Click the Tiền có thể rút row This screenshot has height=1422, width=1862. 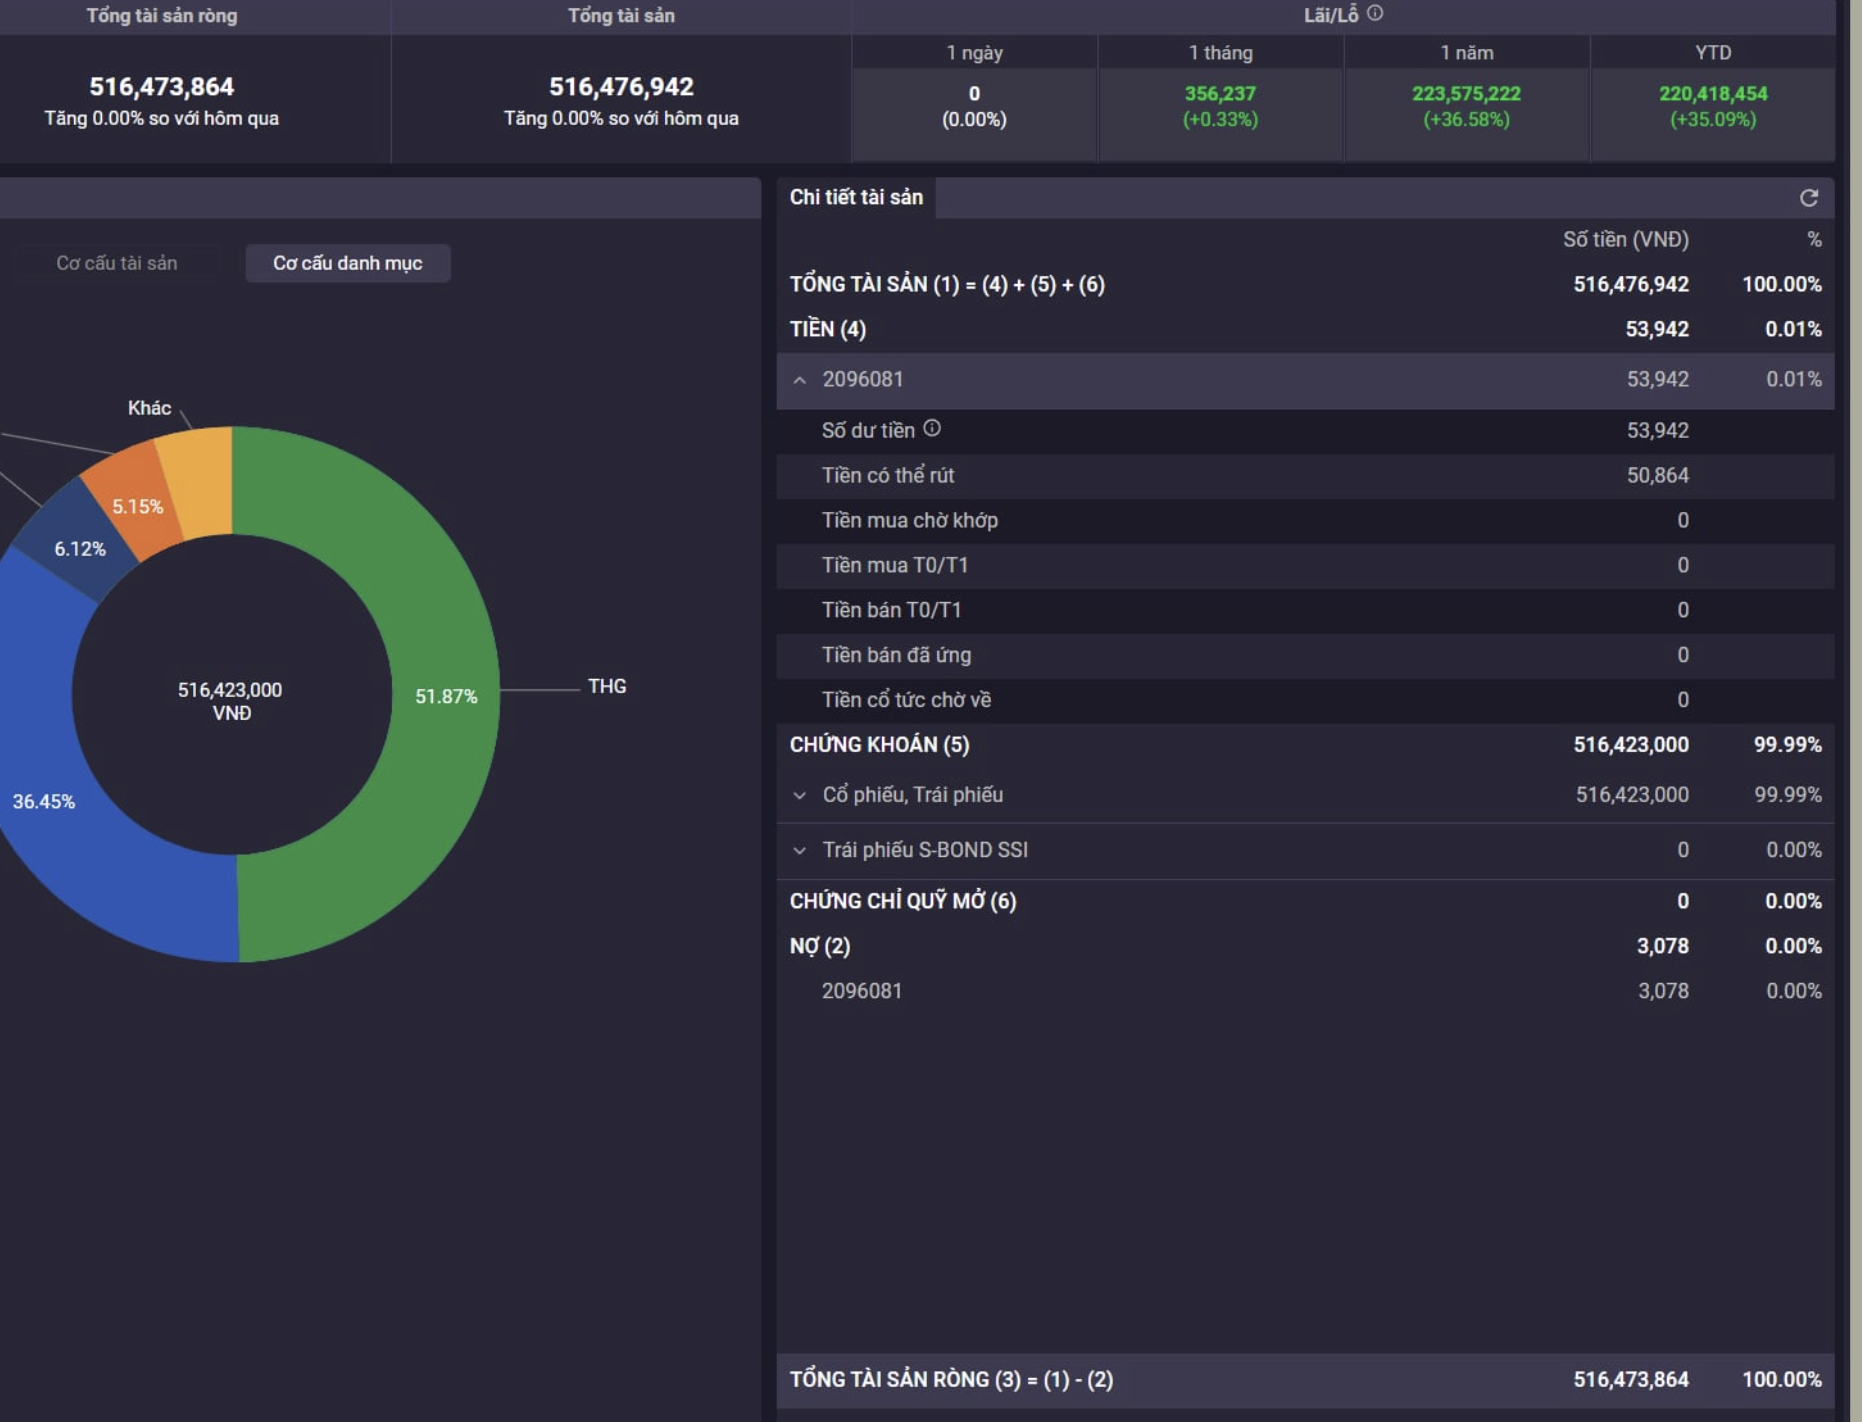point(1305,475)
